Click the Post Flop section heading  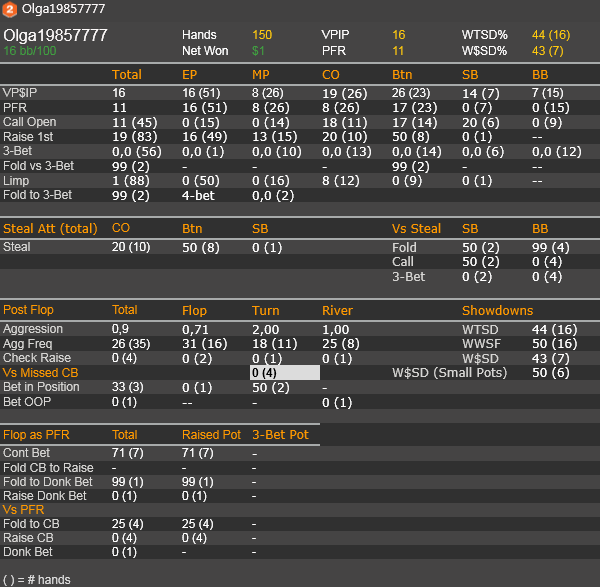tap(28, 310)
